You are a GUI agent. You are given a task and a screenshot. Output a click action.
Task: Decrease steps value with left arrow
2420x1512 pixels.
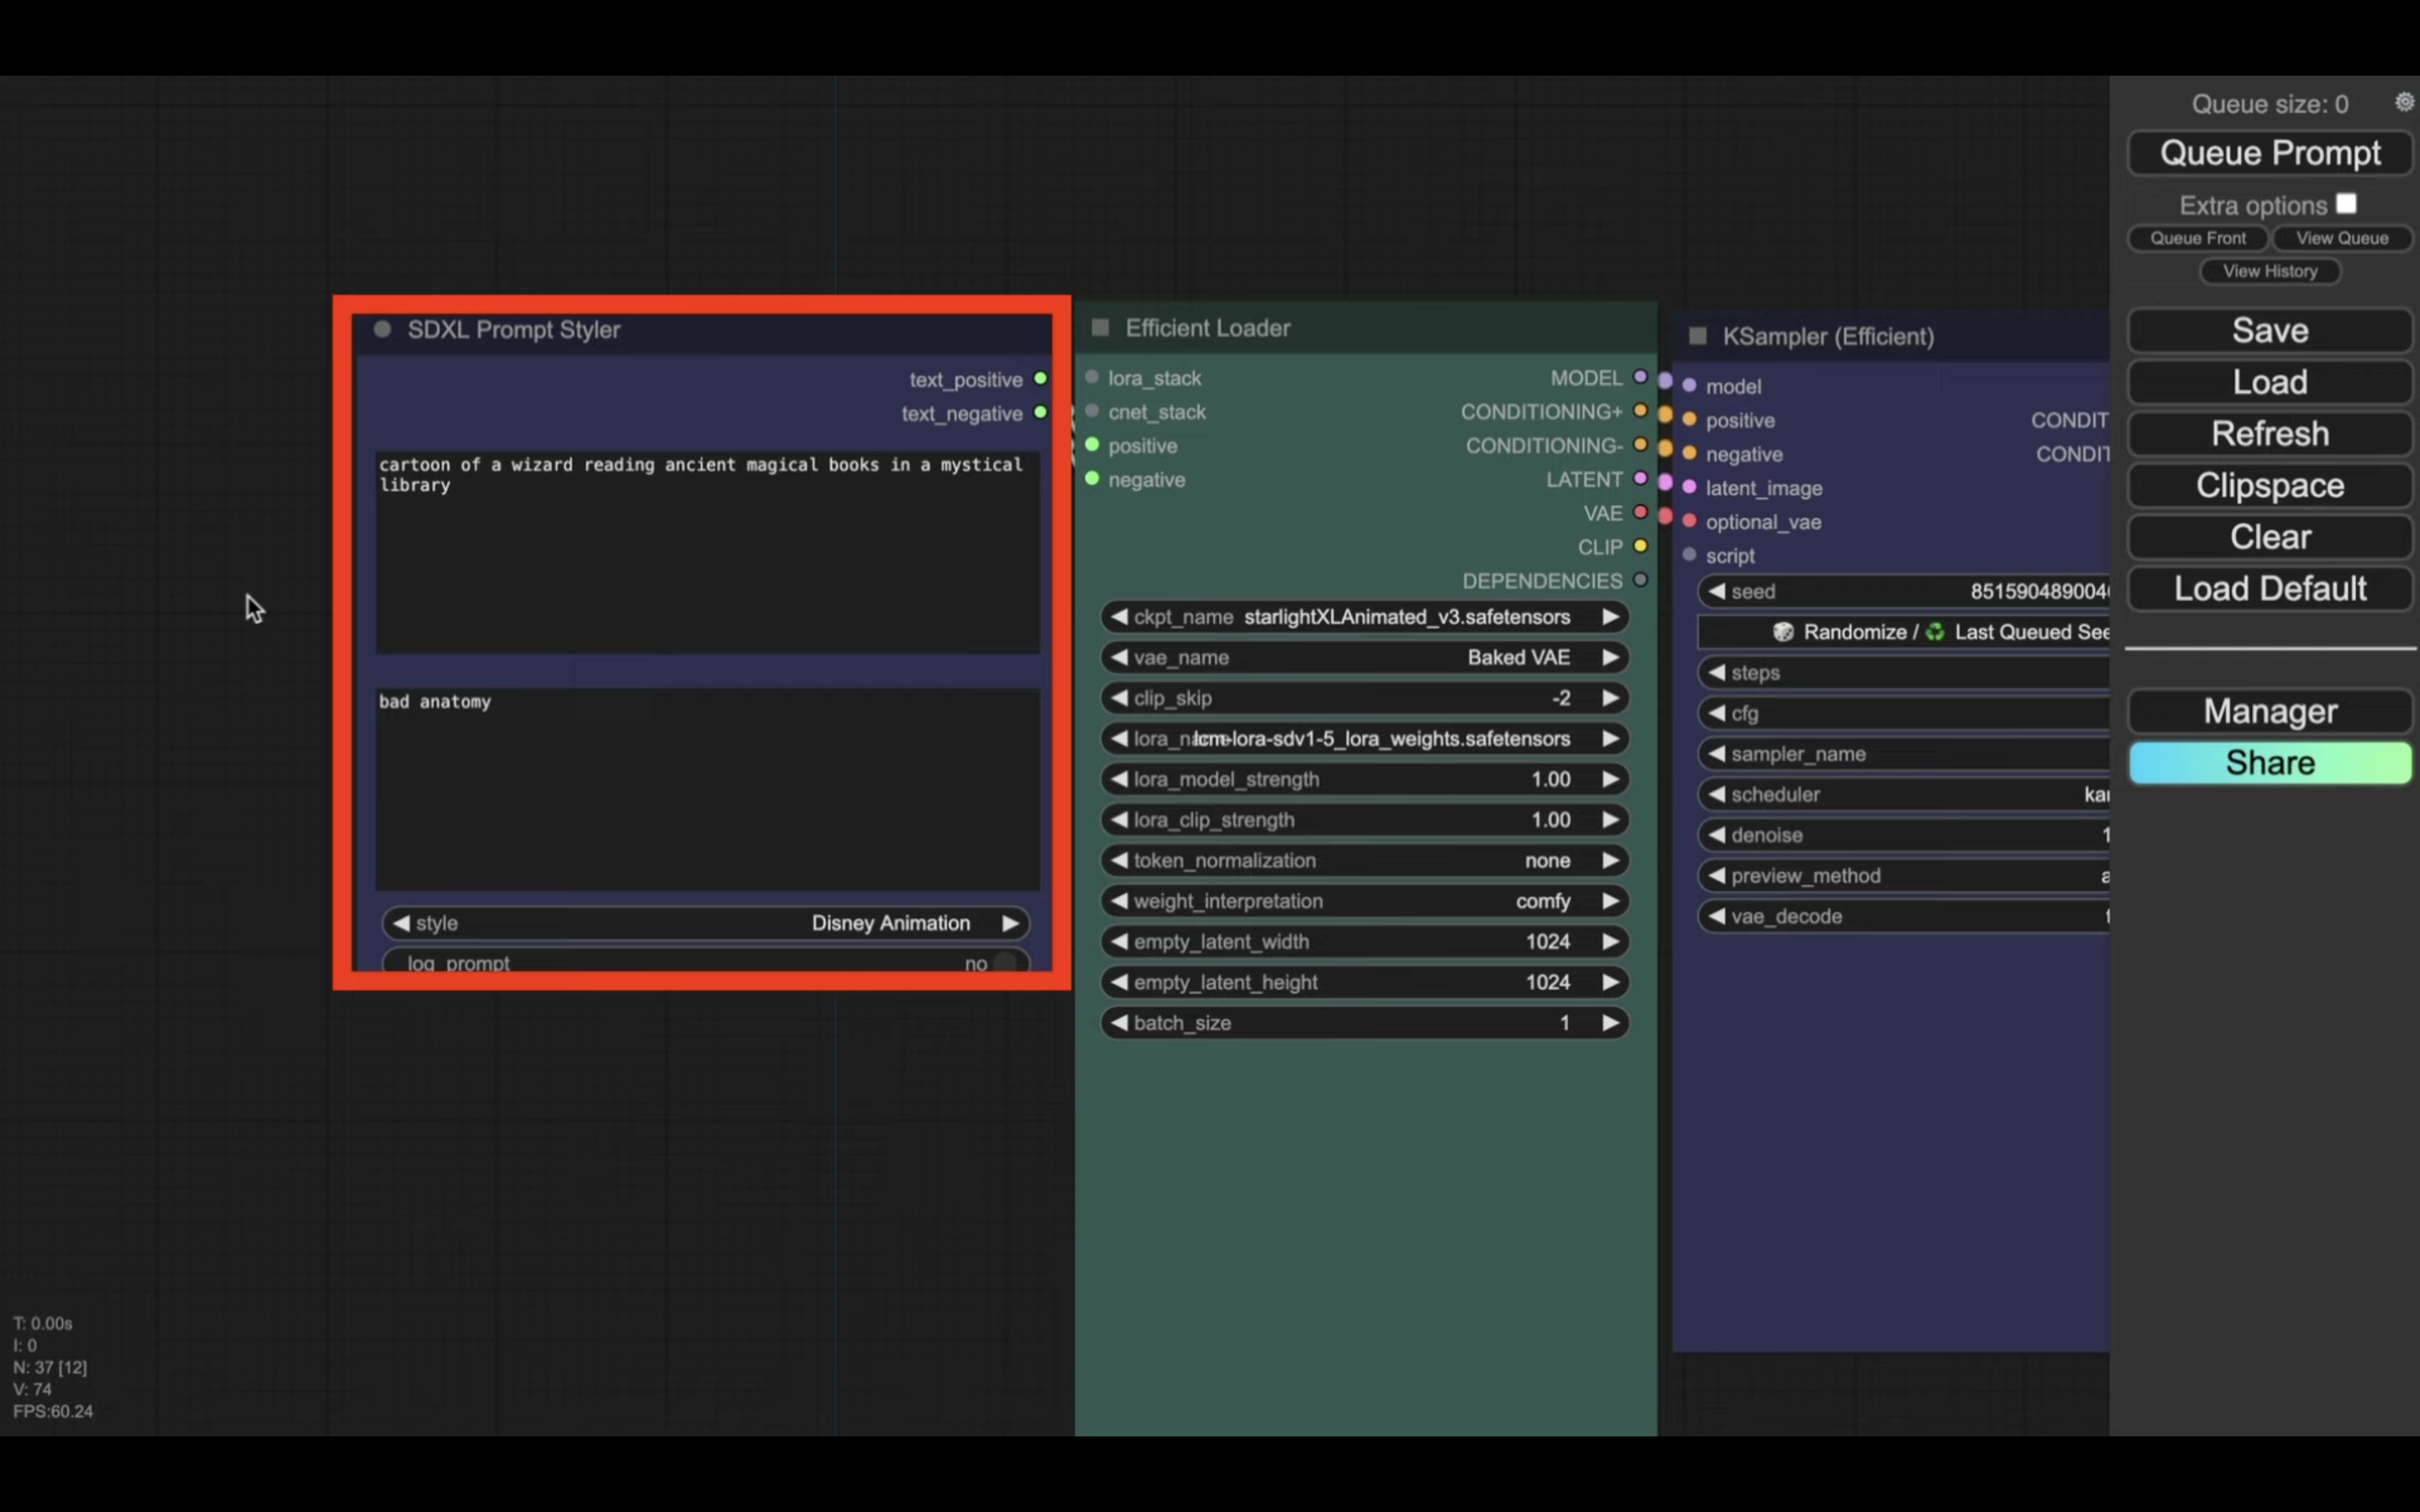(x=1717, y=672)
